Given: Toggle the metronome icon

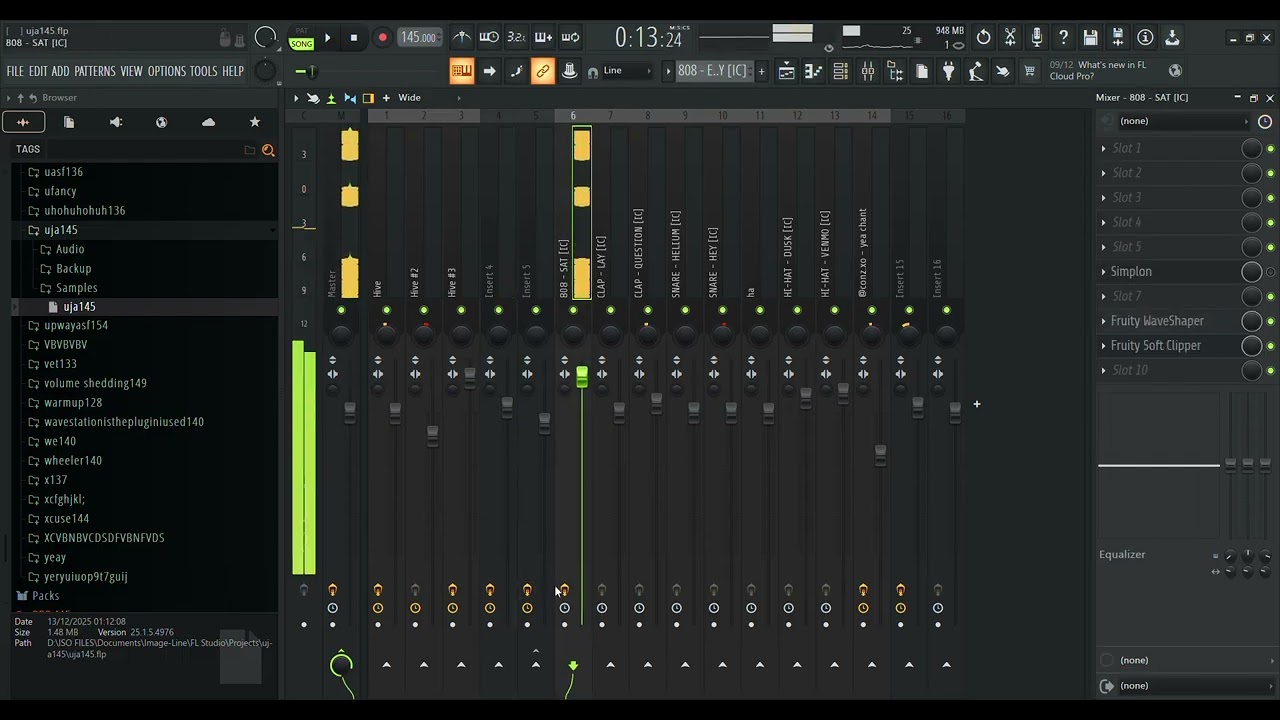Looking at the screenshot, I should click(462, 38).
